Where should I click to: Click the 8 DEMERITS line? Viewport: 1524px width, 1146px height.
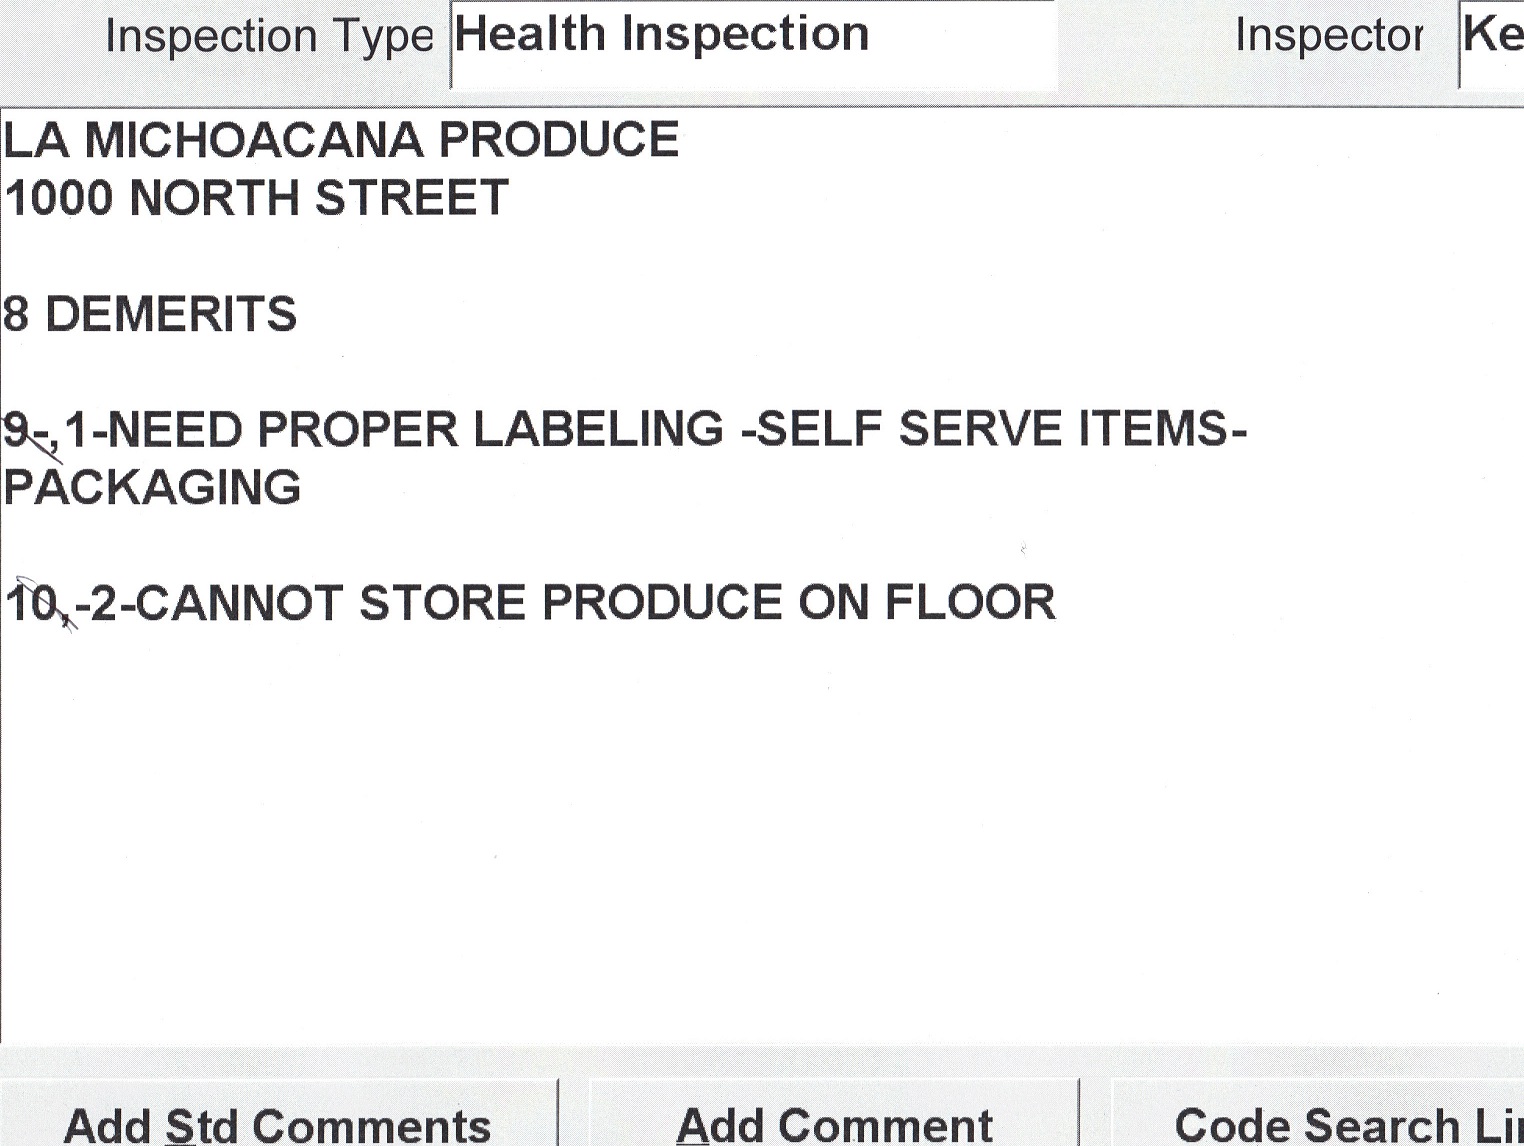[150, 314]
